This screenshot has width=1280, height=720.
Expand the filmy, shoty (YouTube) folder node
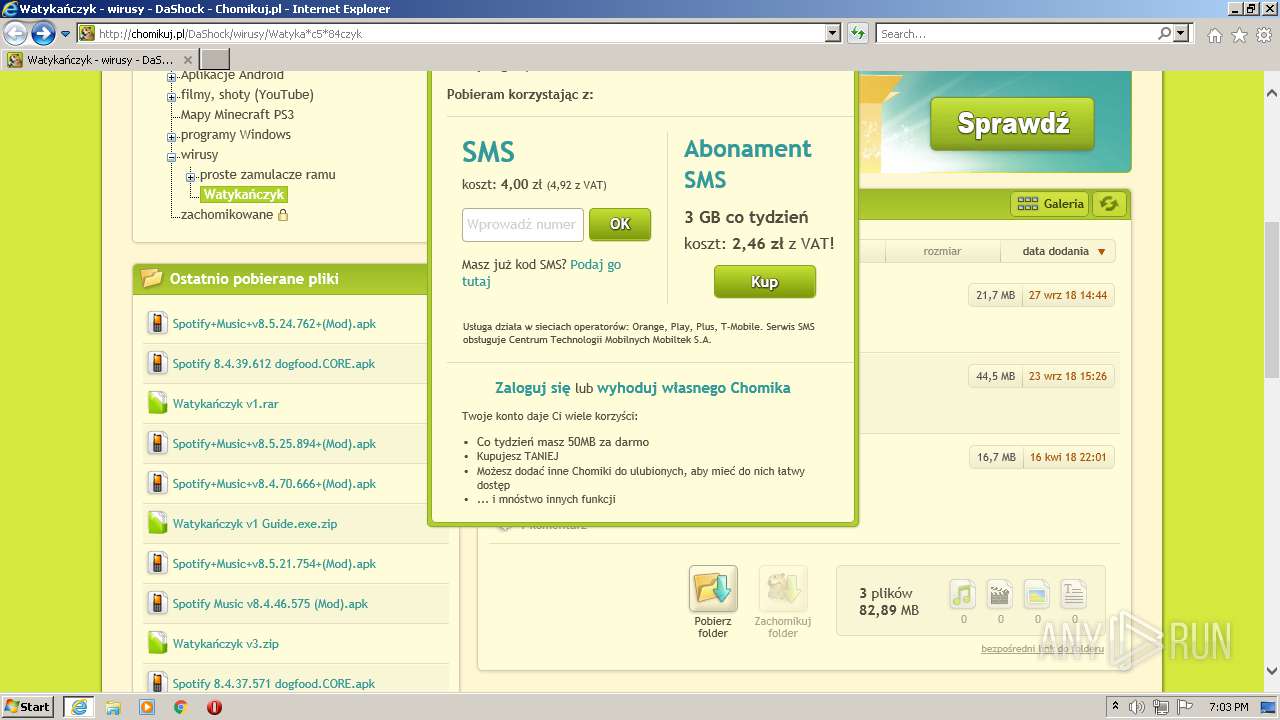(171, 97)
